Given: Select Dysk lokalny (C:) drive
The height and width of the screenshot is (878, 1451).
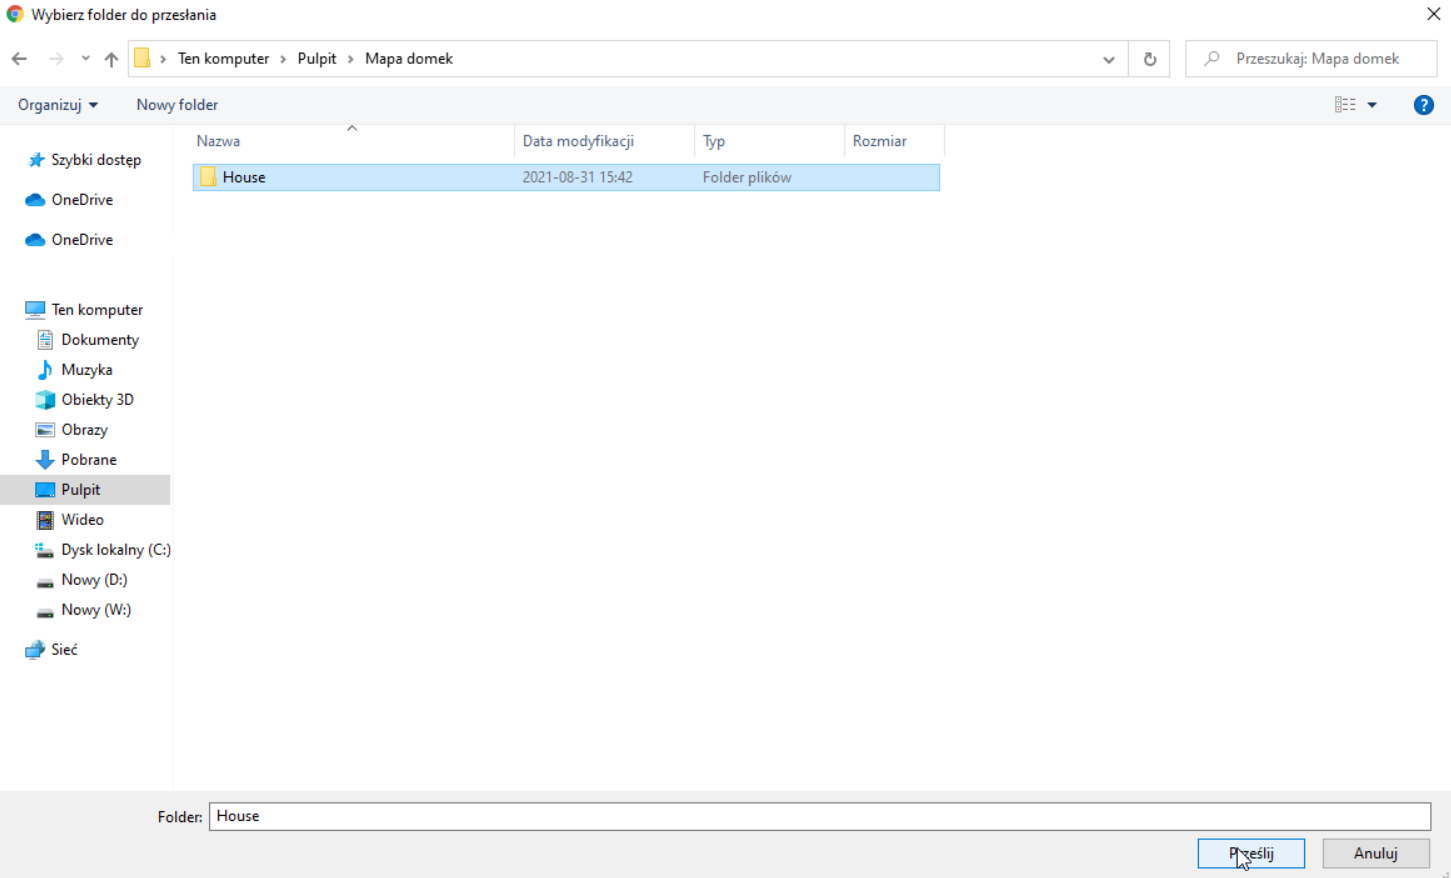Looking at the screenshot, I should pos(115,550).
